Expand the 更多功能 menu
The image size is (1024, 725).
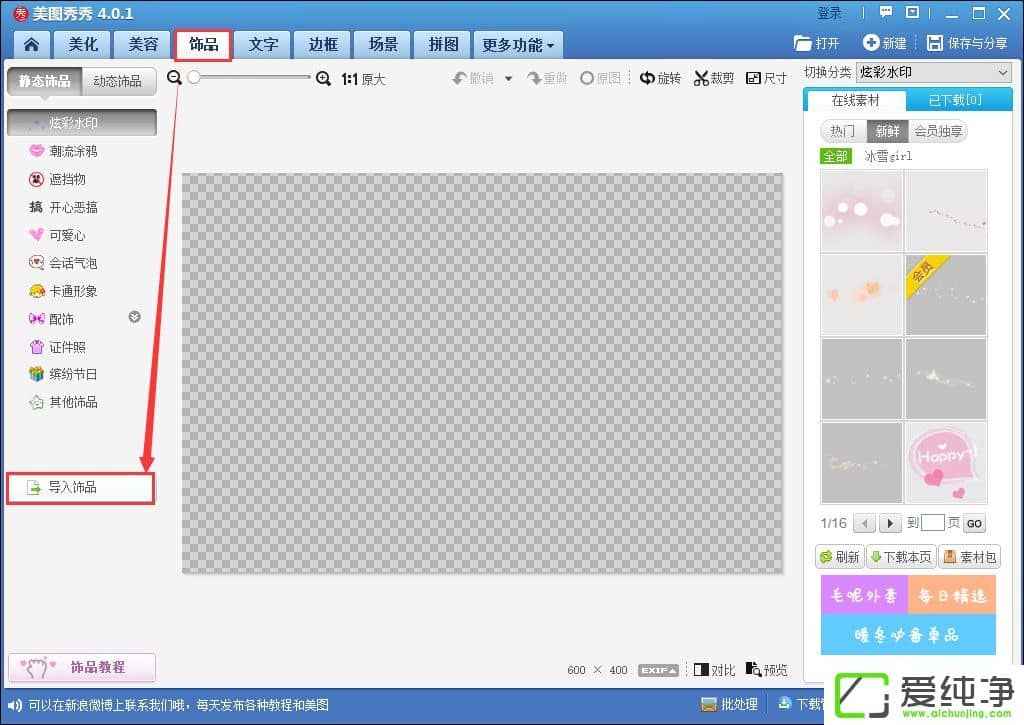(518, 45)
